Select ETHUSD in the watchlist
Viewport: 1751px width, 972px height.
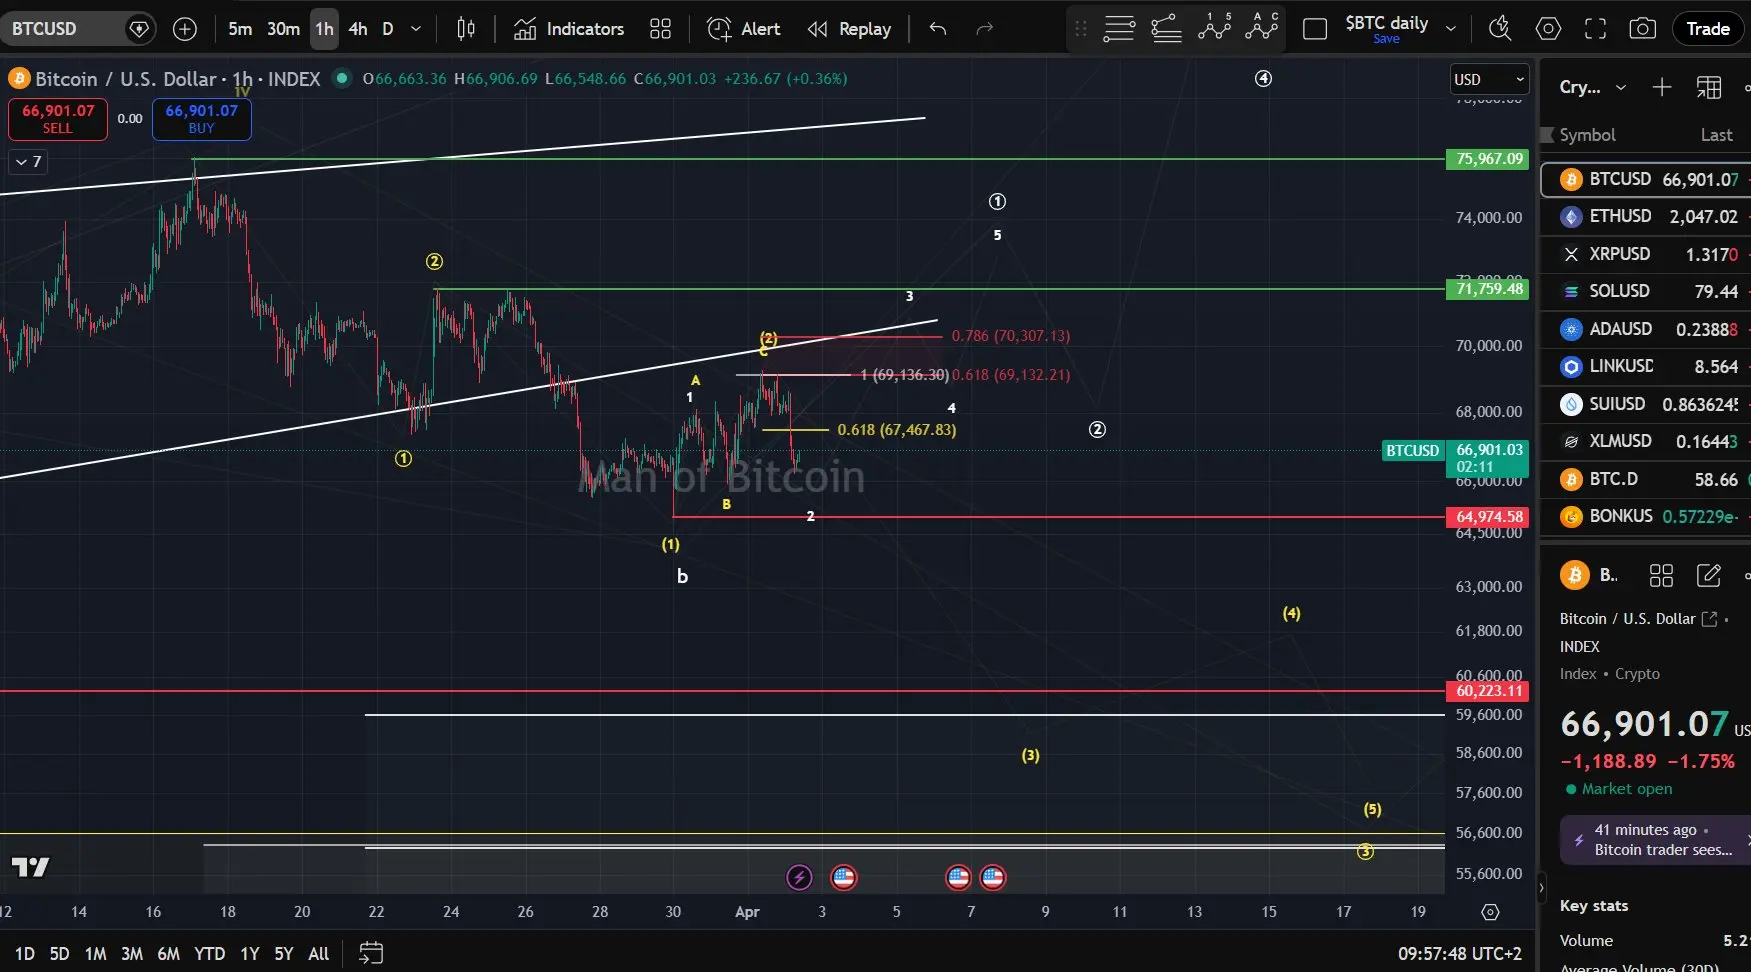(x=1646, y=216)
